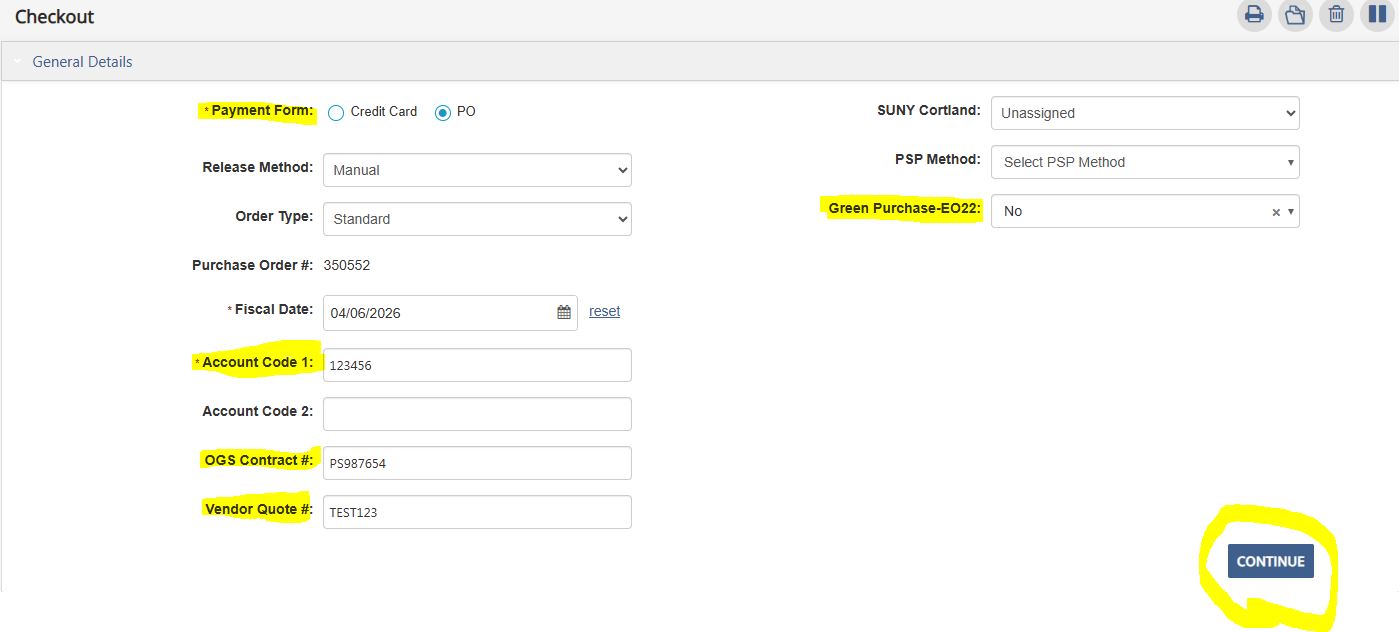Click the reset link next to Fiscal Date

(604, 311)
